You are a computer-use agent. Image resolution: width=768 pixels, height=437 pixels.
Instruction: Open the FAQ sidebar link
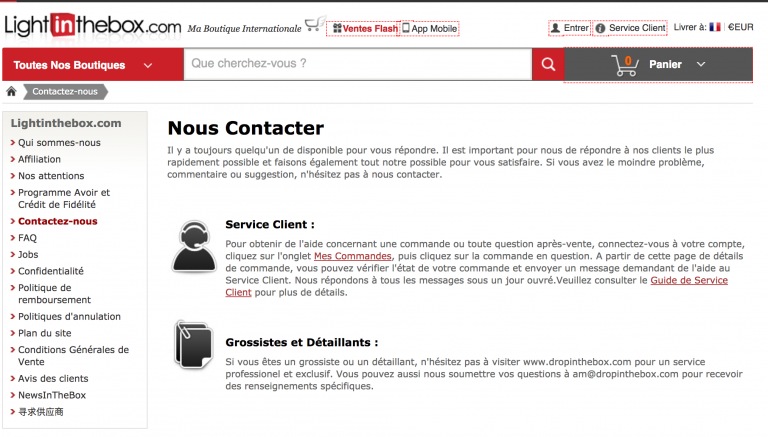27,238
